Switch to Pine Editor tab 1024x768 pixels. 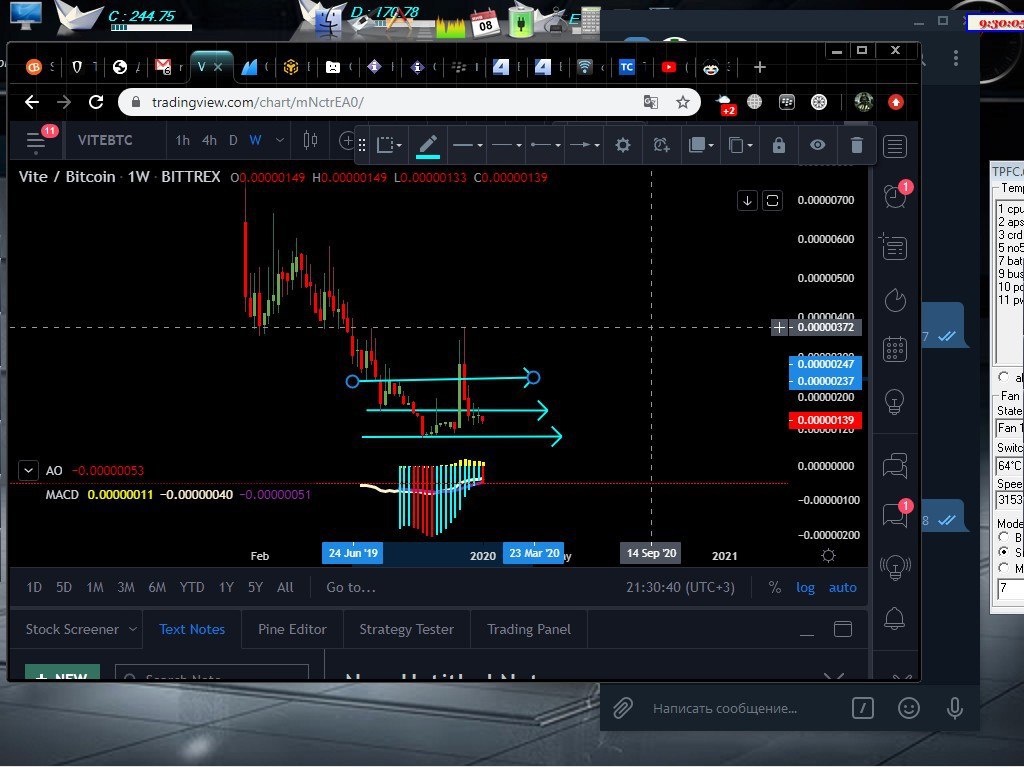[x=292, y=630]
